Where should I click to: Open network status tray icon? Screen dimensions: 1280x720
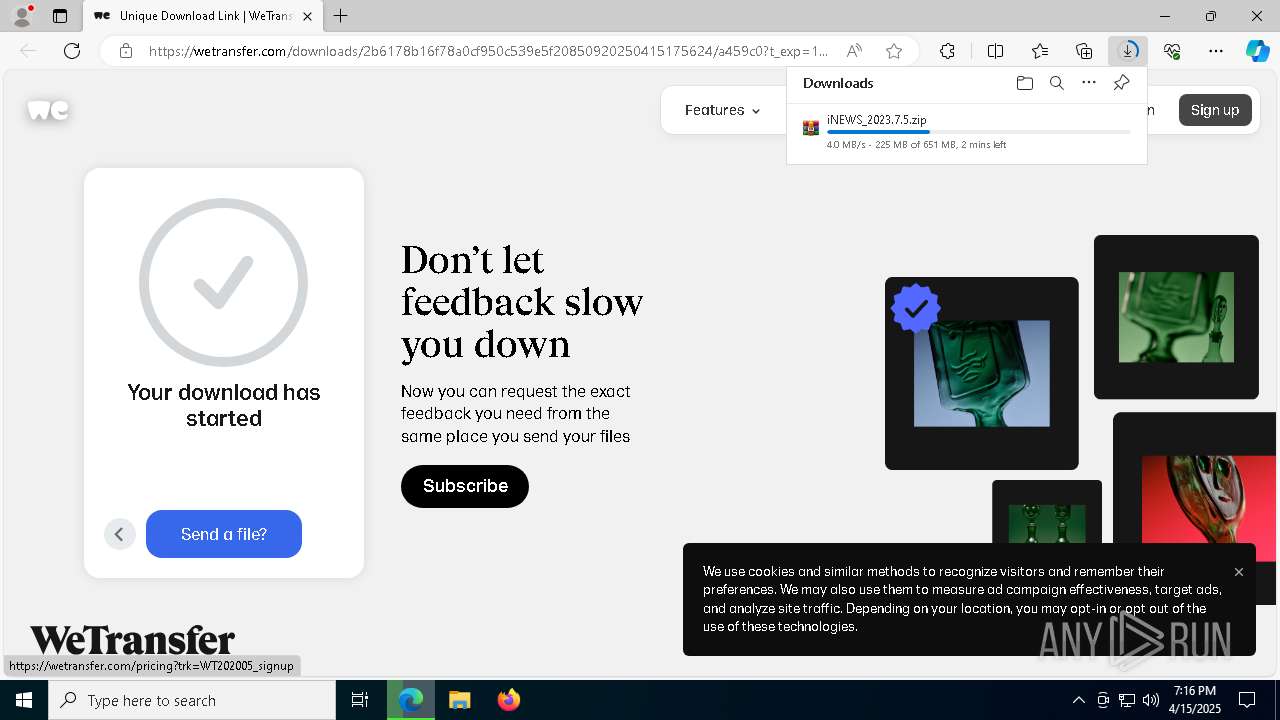point(1127,700)
